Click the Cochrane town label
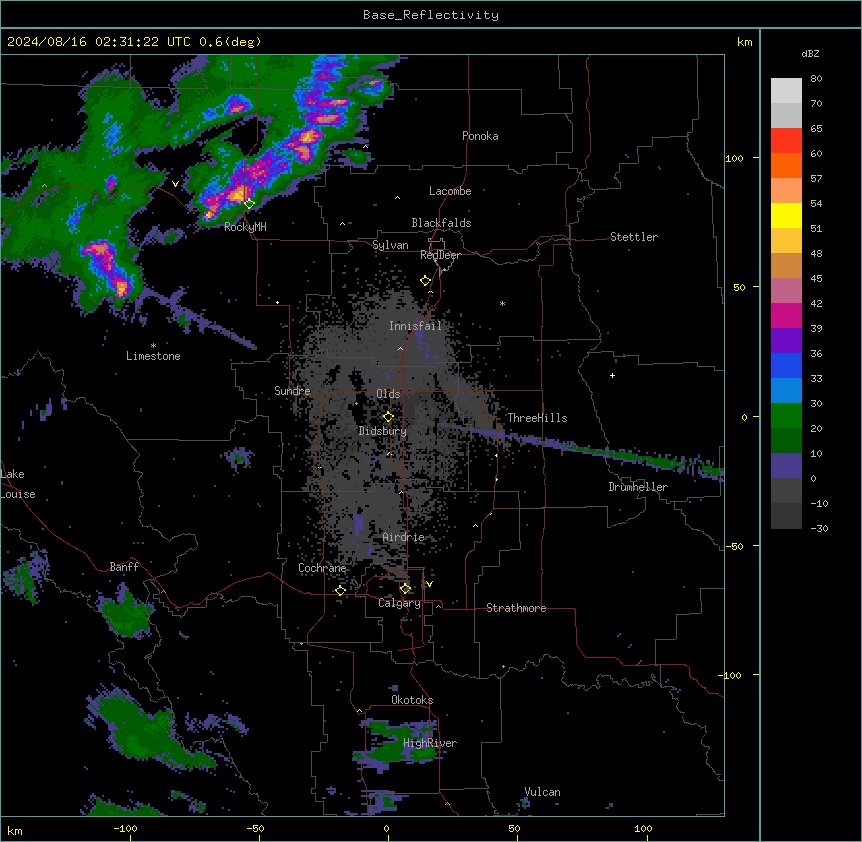862x842 pixels. [322, 568]
